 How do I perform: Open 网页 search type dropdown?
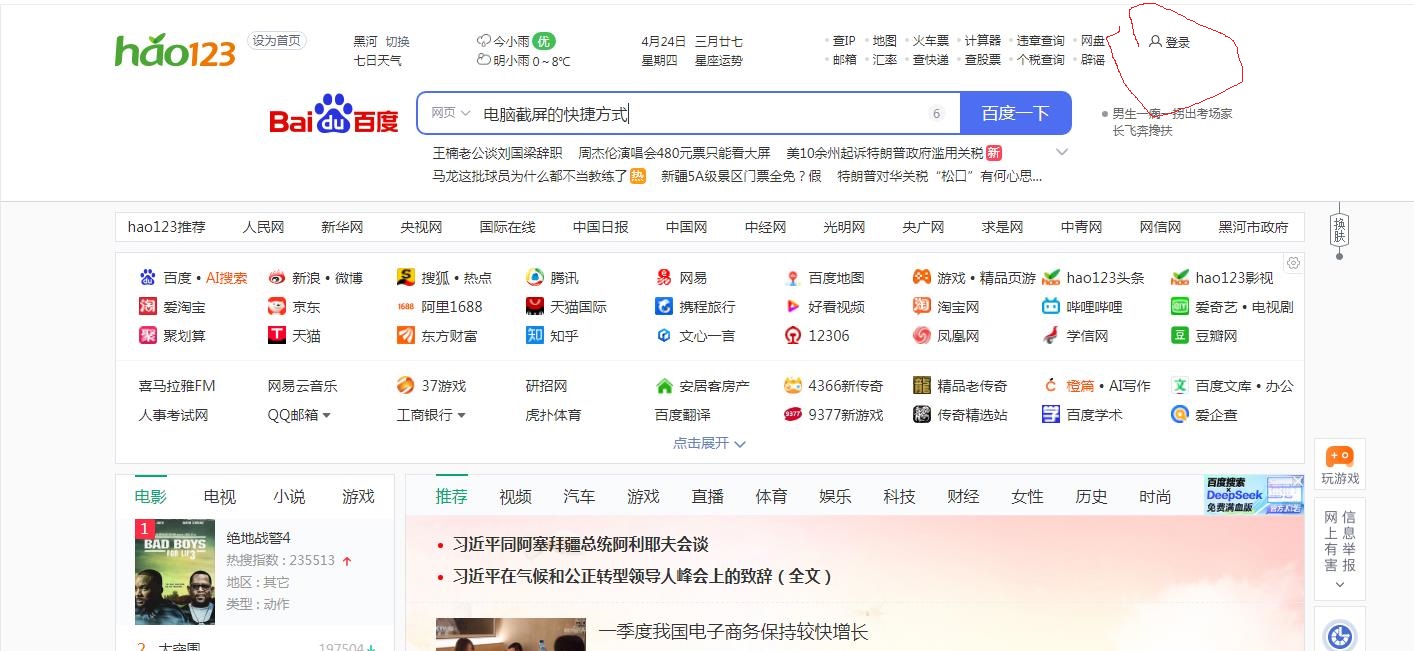[x=450, y=113]
